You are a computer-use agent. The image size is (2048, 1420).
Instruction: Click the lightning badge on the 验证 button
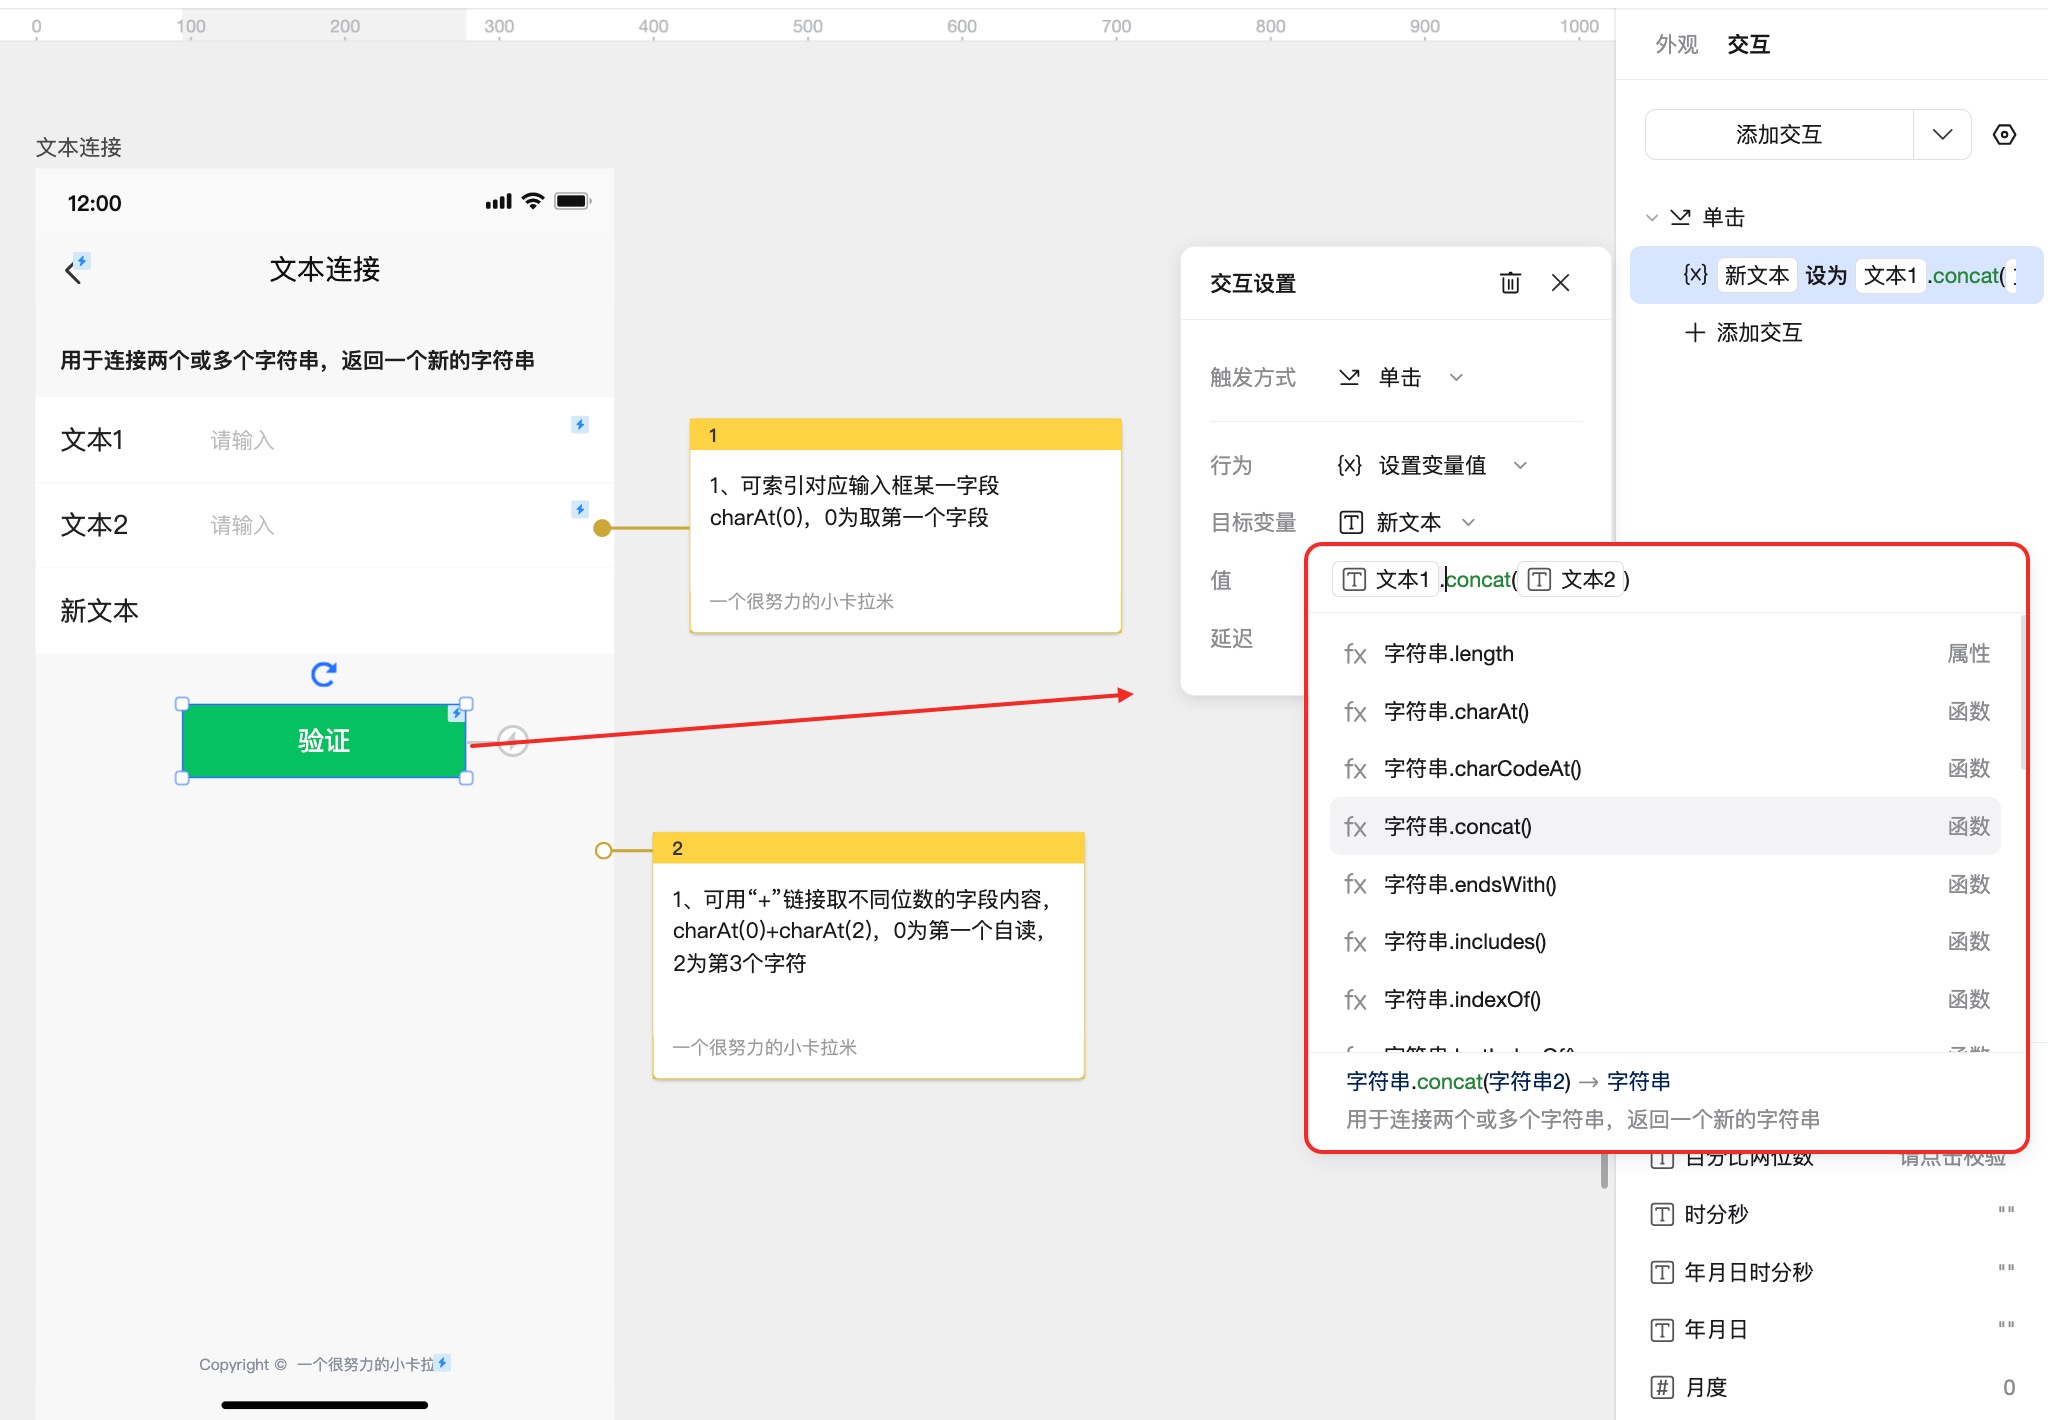pyautogui.click(x=456, y=713)
